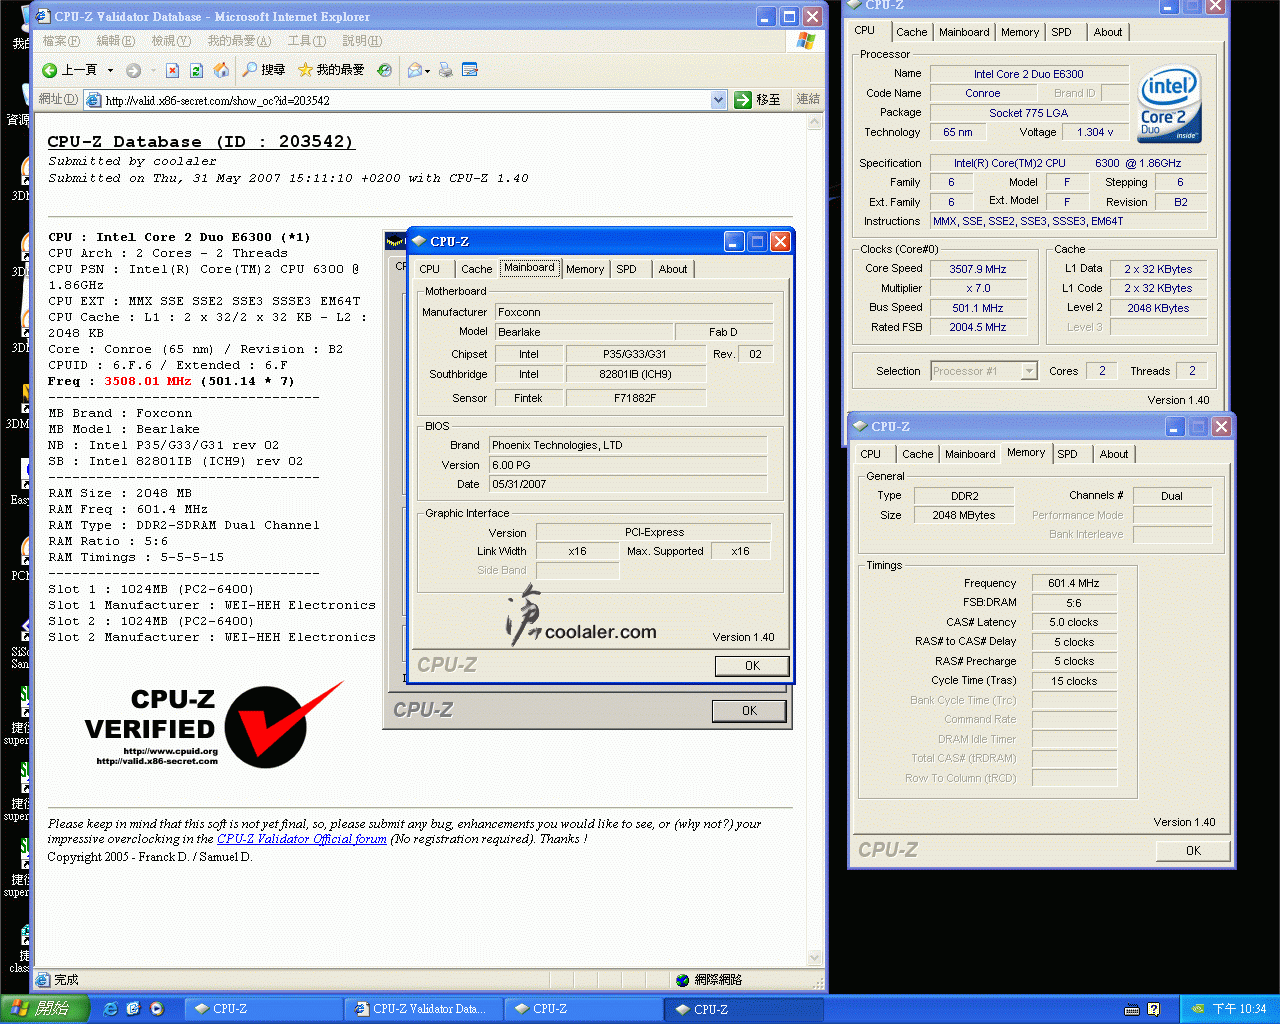The height and width of the screenshot is (1024, 1280).
Task: Expand the address bar URL dropdown
Action: coord(718,100)
